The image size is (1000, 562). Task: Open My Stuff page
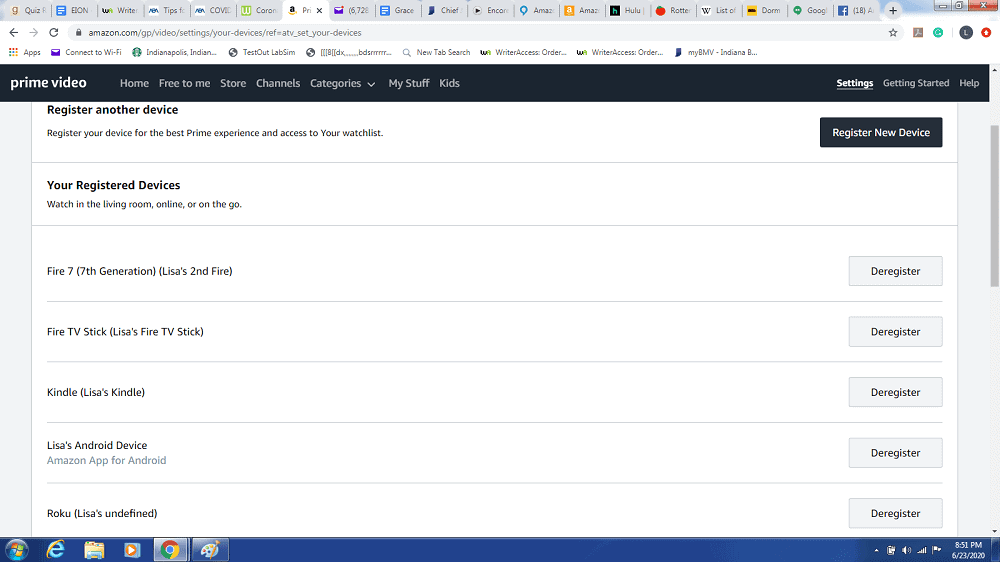409,83
